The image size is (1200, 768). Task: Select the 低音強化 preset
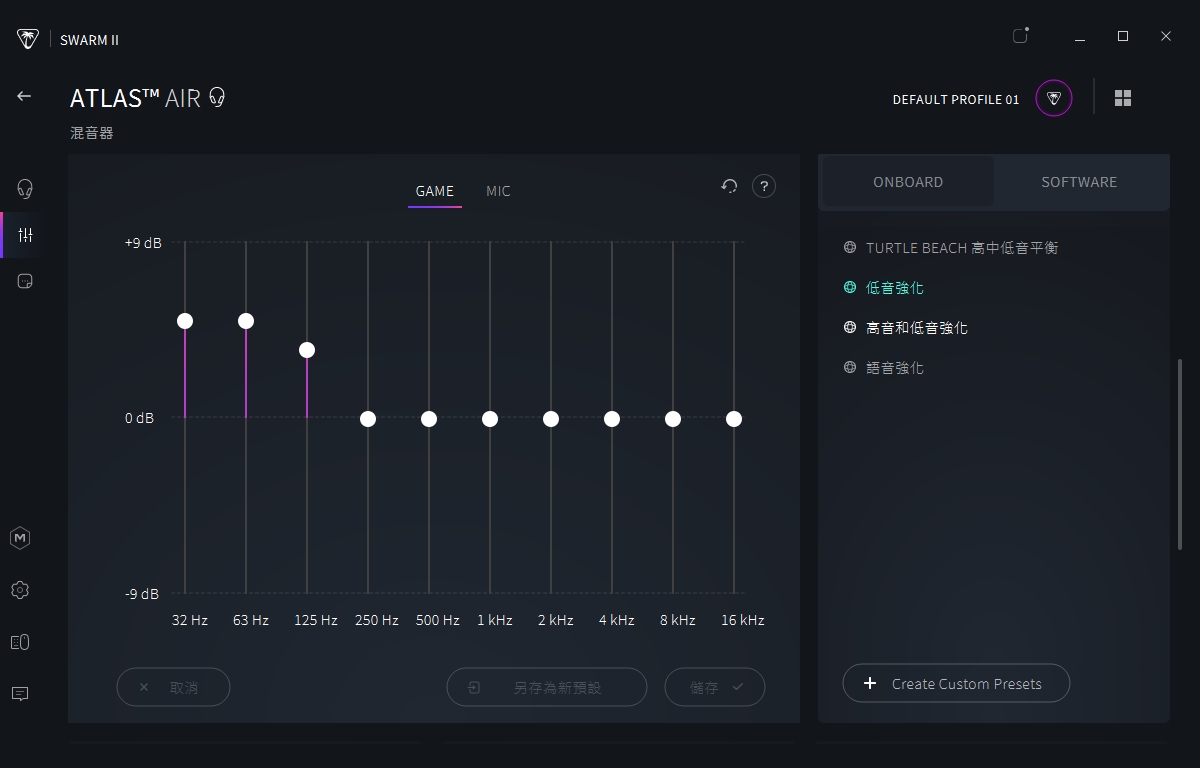point(895,287)
